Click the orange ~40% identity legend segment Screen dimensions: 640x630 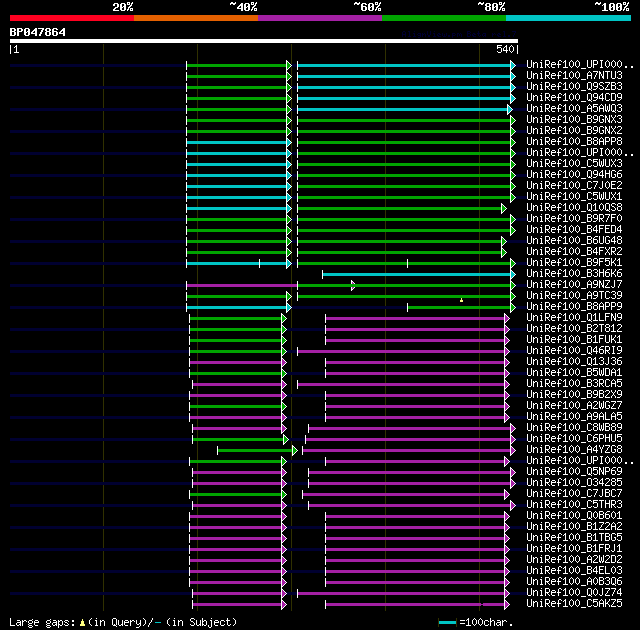coord(196,18)
